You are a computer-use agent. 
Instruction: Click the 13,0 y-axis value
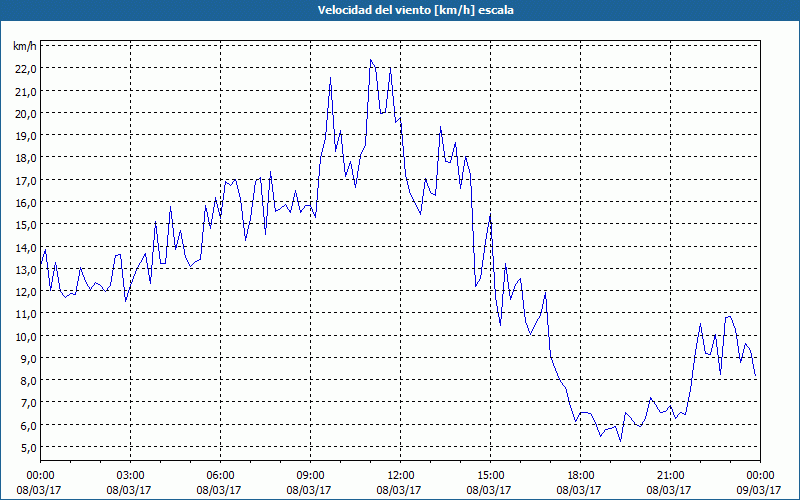26,269
